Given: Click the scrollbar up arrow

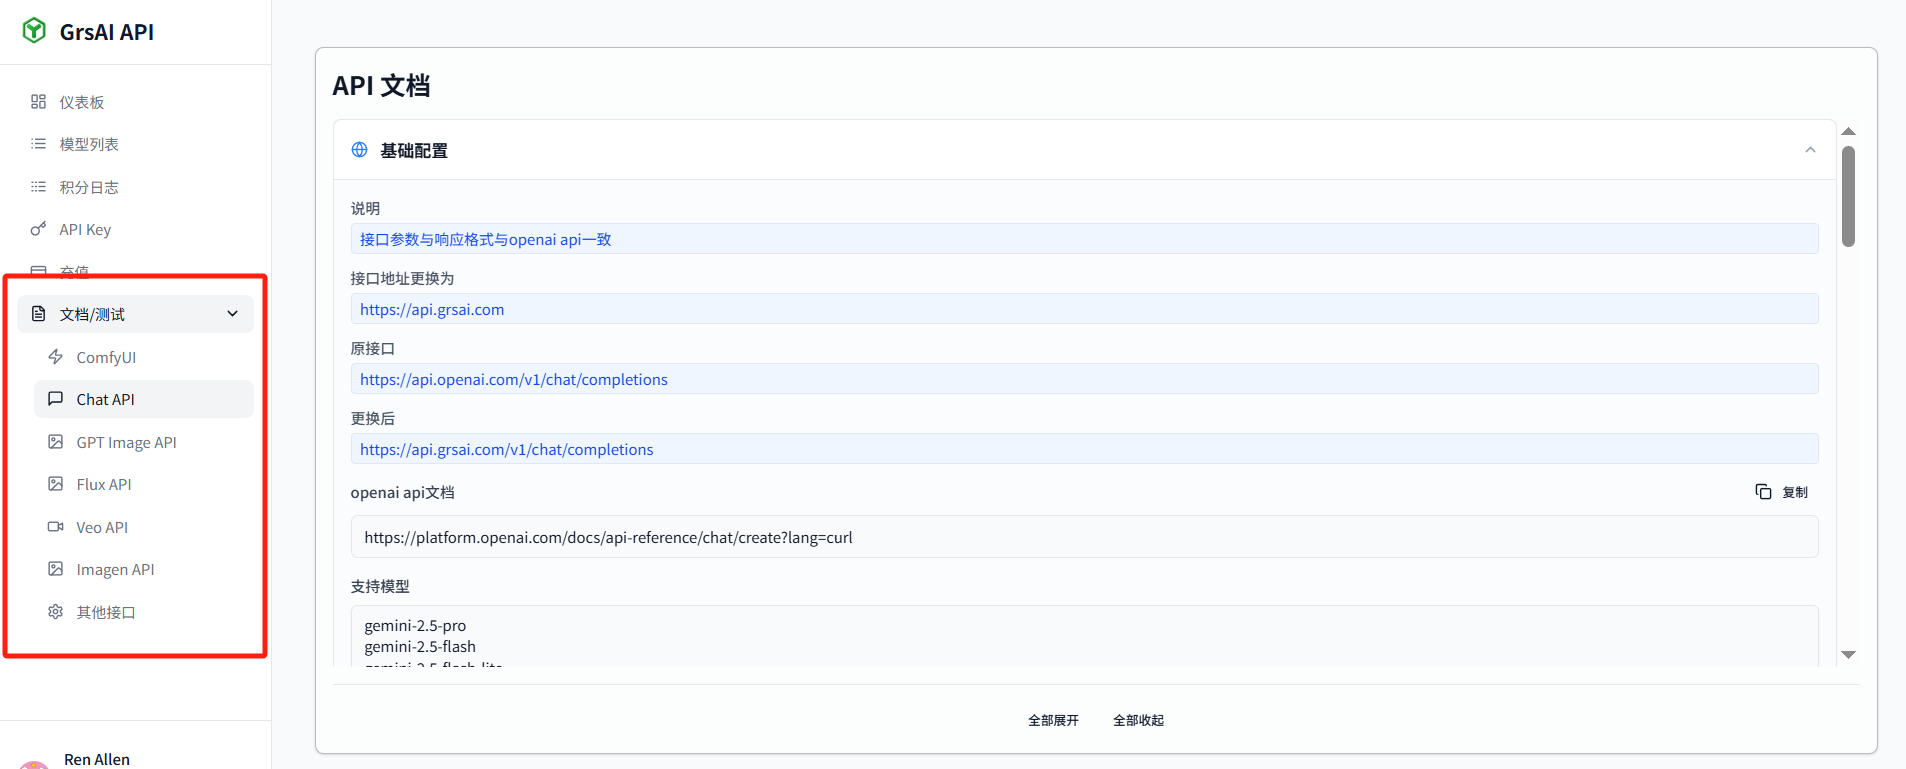Looking at the screenshot, I should (x=1849, y=131).
